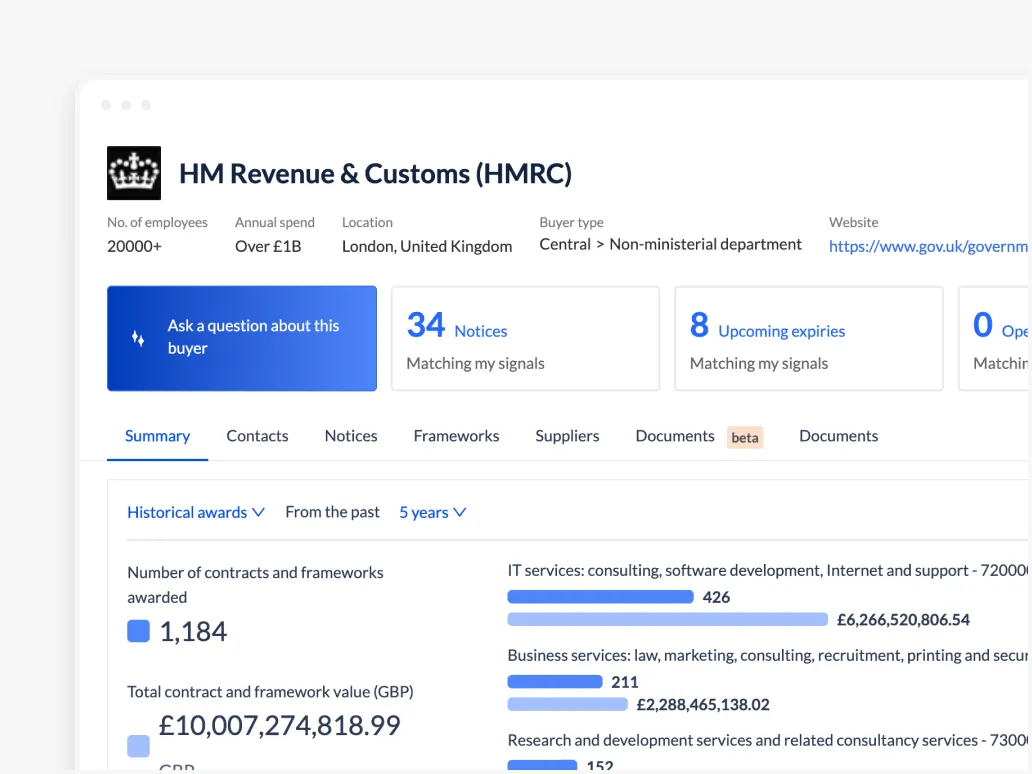Click the '20000+' employees value
The image size is (1032, 774).
click(x=134, y=246)
